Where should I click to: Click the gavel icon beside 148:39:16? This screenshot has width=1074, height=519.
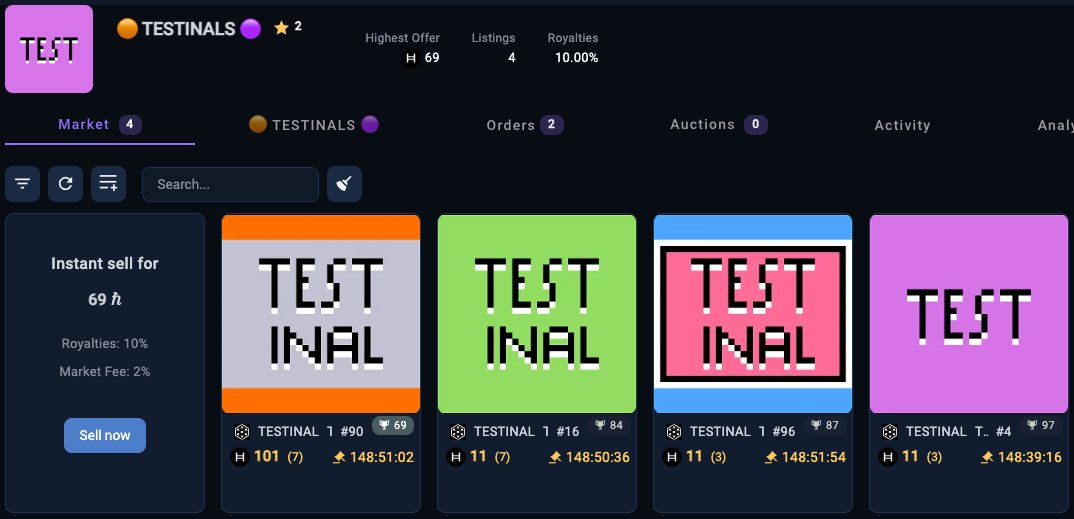pos(987,457)
